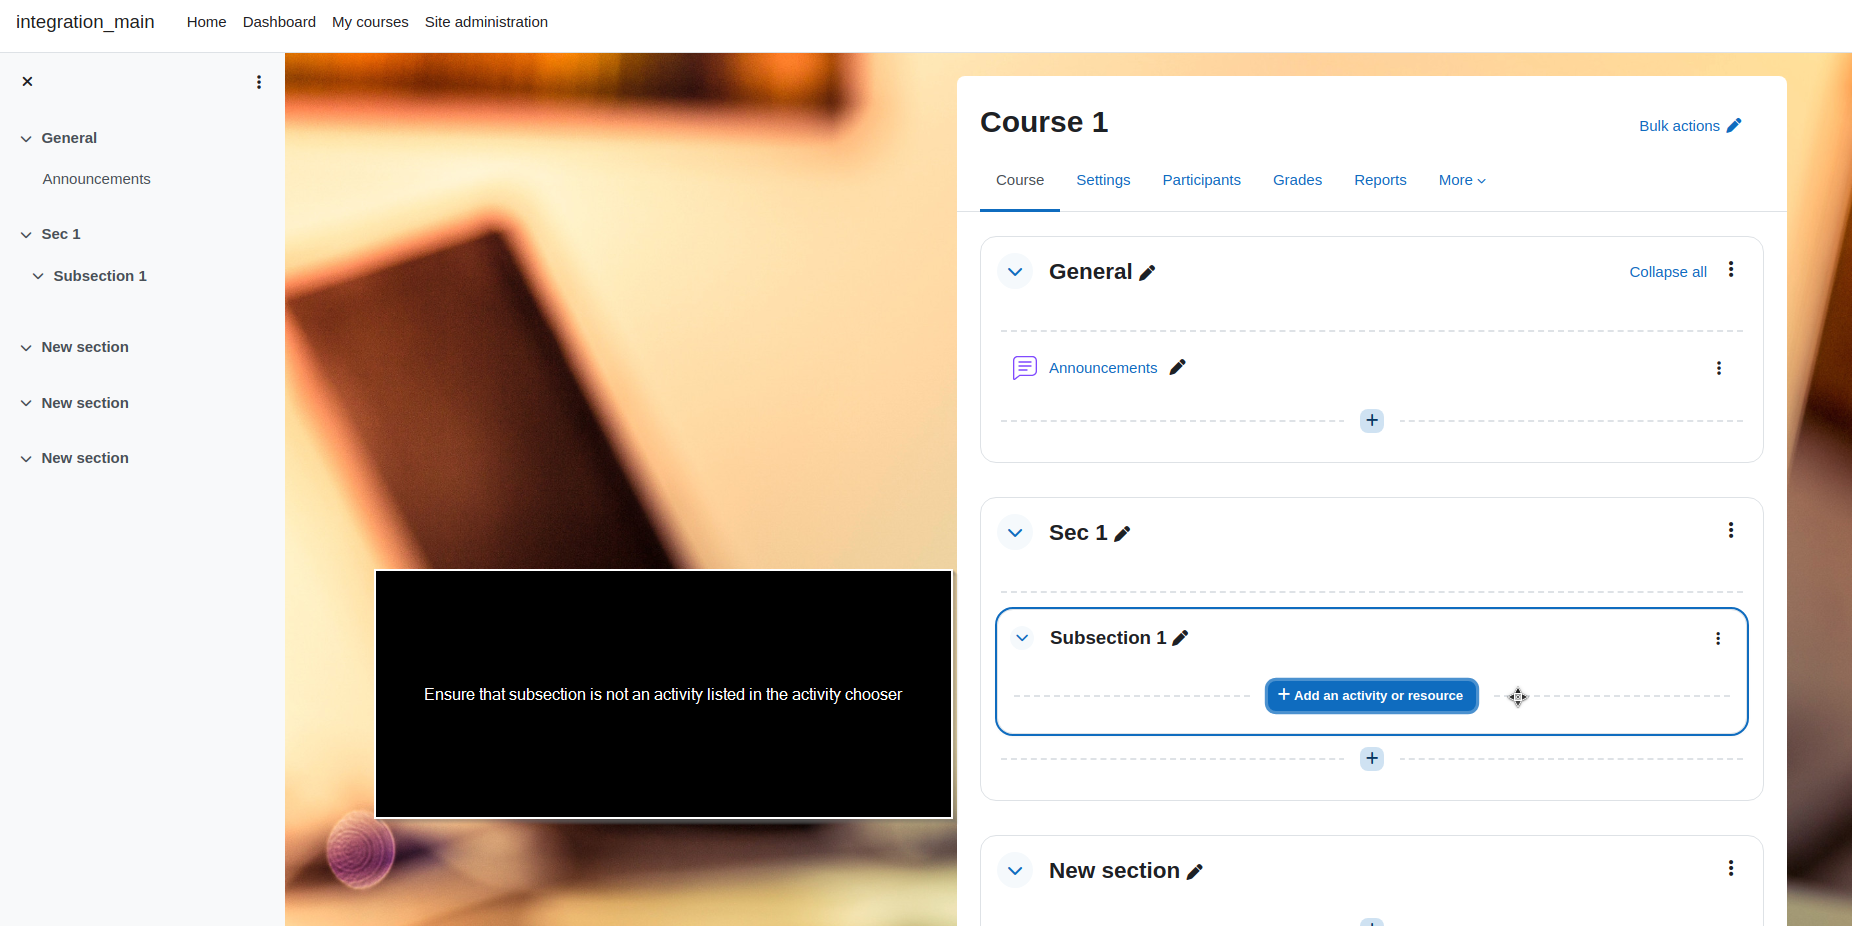Select General in course index
This screenshot has width=1852, height=926.
pos(69,138)
